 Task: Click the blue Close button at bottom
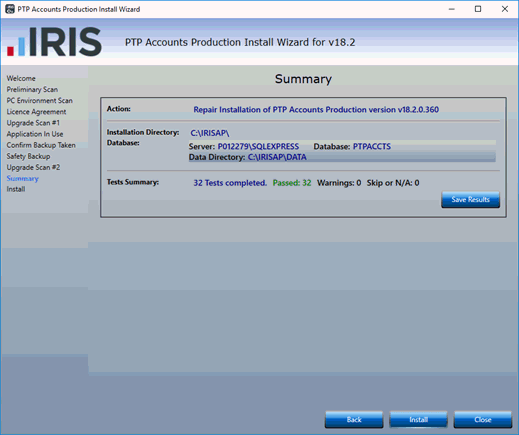(483, 419)
